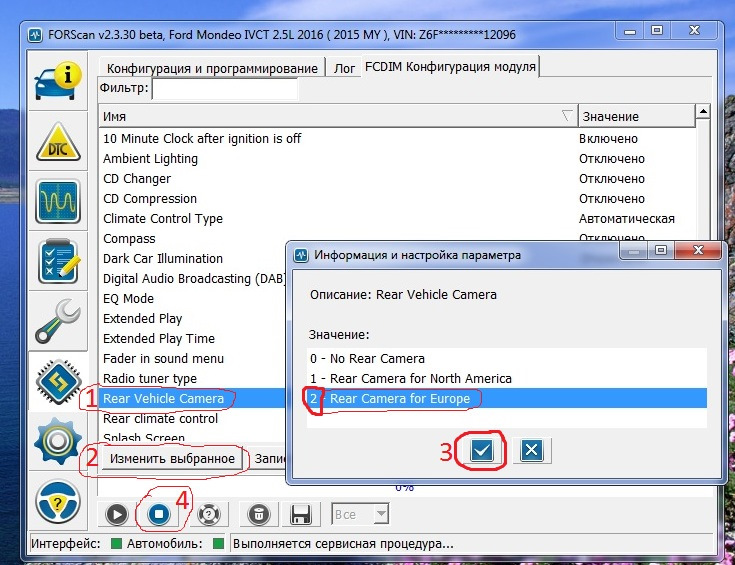The image size is (735, 565).
Task: Select the Rear Vehicle Camera row
Action: (x=192, y=399)
